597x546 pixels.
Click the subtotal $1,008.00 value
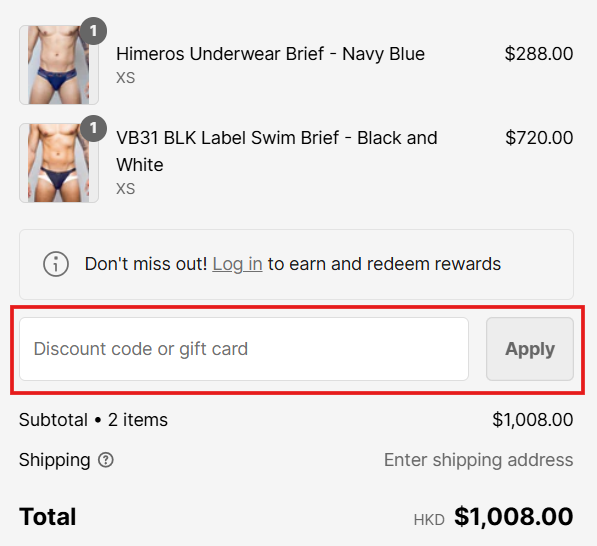pyautogui.click(x=533, y=420)
